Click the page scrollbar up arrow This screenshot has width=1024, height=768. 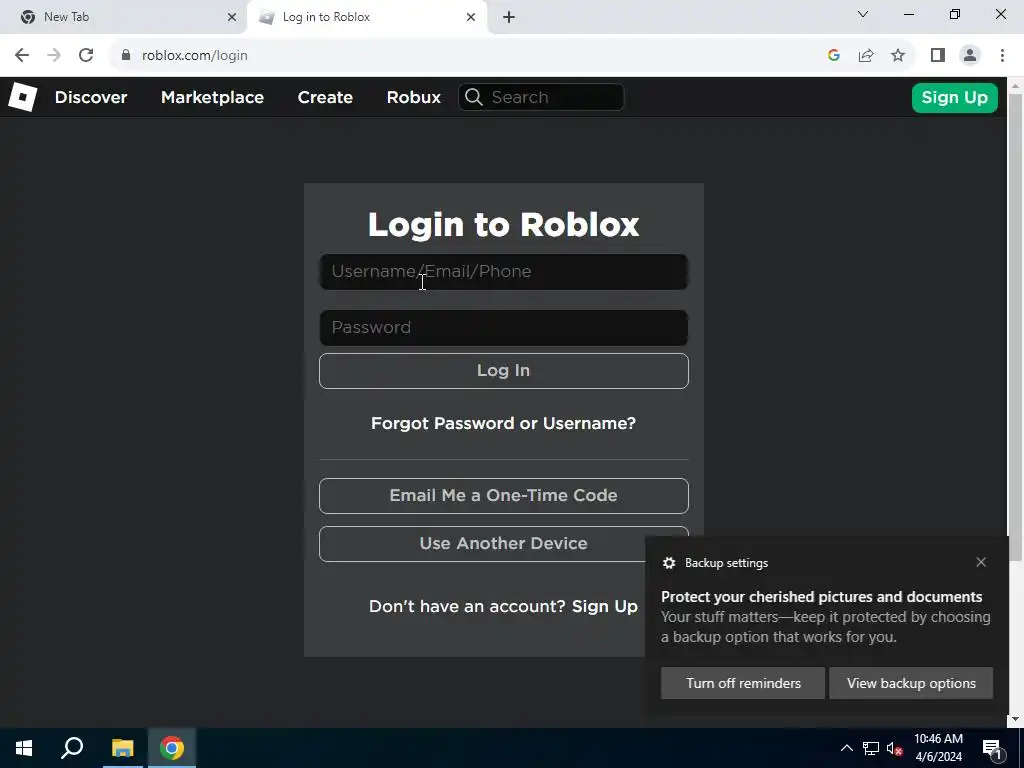(x=1016, y=85)
